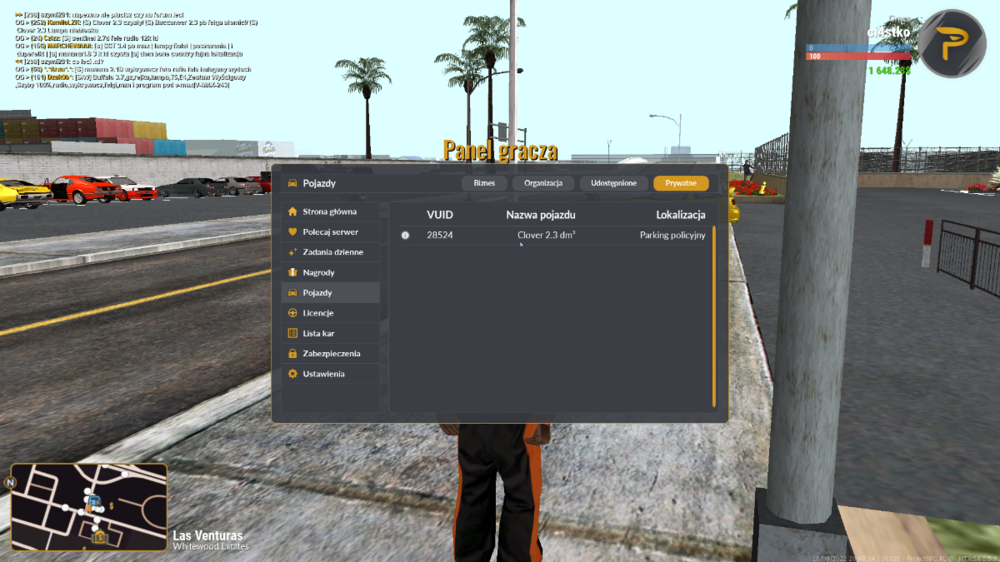
Task: Click the Lokalizacja column header
Action: pyautogui.click(x=680, y=215)
